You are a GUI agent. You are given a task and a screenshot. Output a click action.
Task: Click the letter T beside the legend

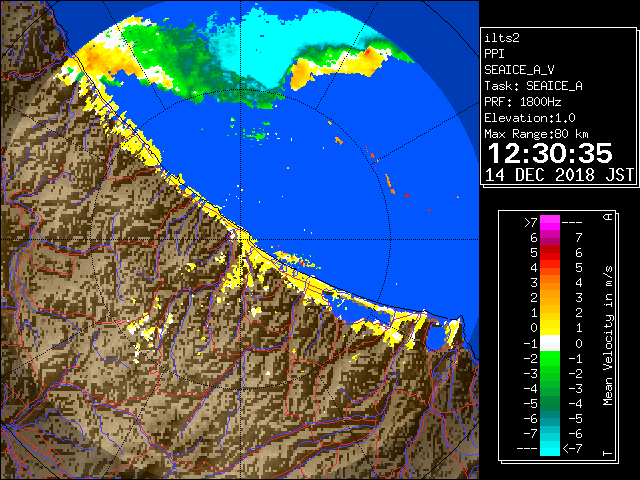pyautogui.click(x=609, y=453)
